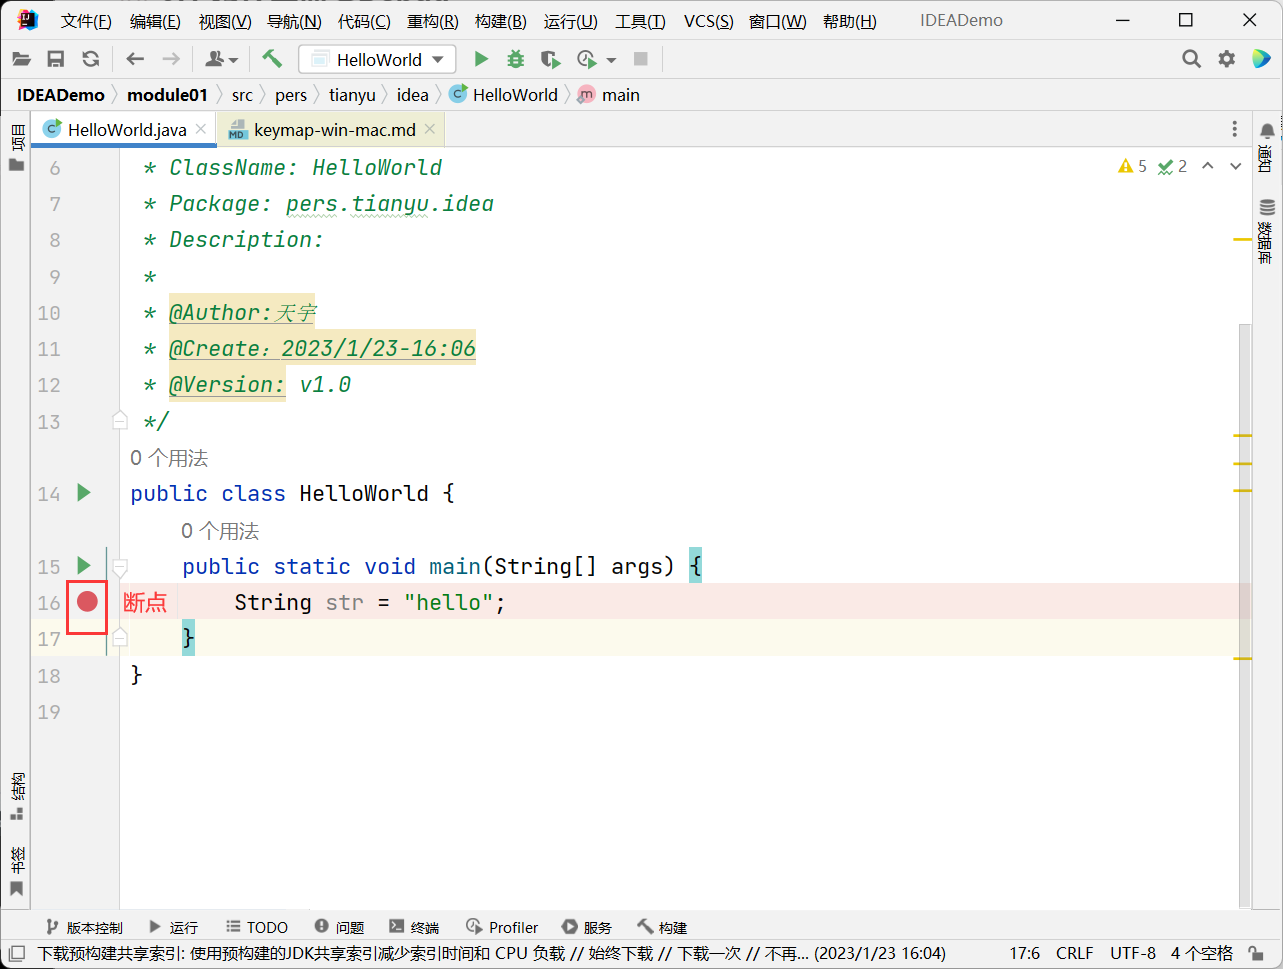This screenshot has width=1283, height=969.
Task: Open the 结构 structure tool window
Action: 16,797
